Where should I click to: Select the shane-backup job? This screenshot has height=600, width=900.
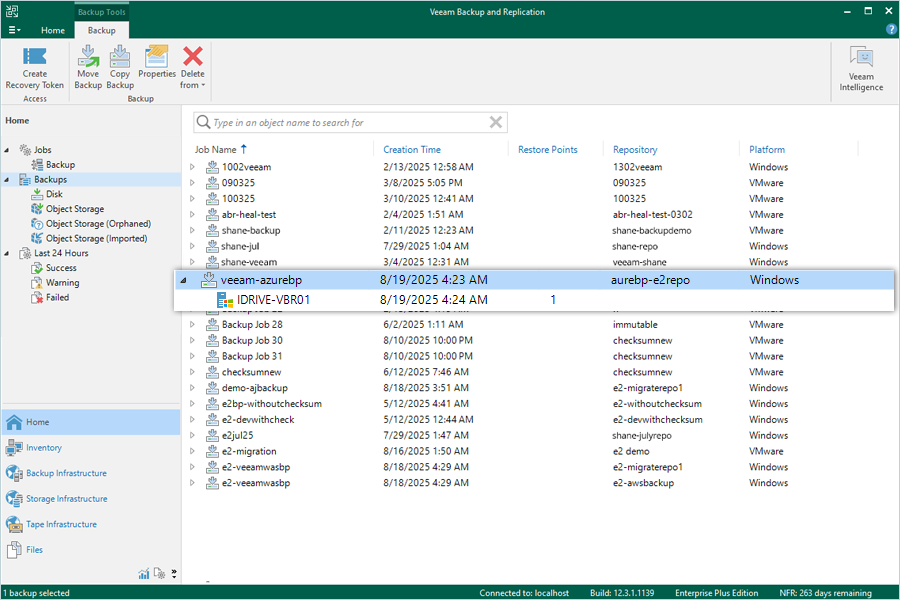[x=251, y=230]
